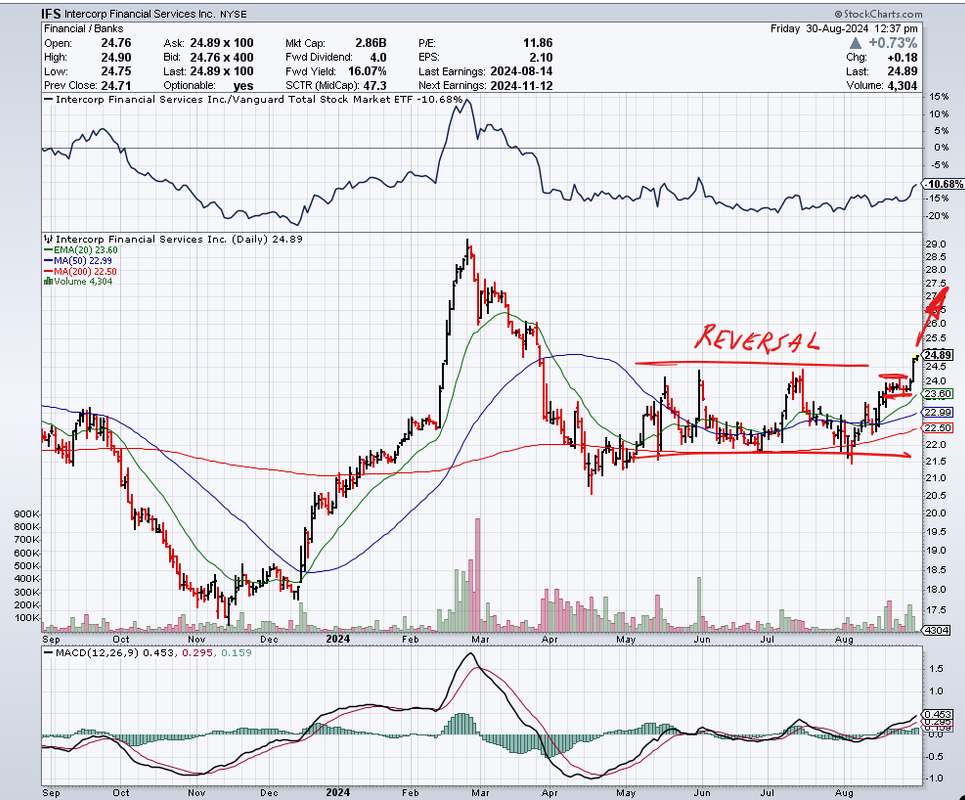Click the blue 22.99 MA tag on the axis
The image size is (965, 800).
(938, 412)
